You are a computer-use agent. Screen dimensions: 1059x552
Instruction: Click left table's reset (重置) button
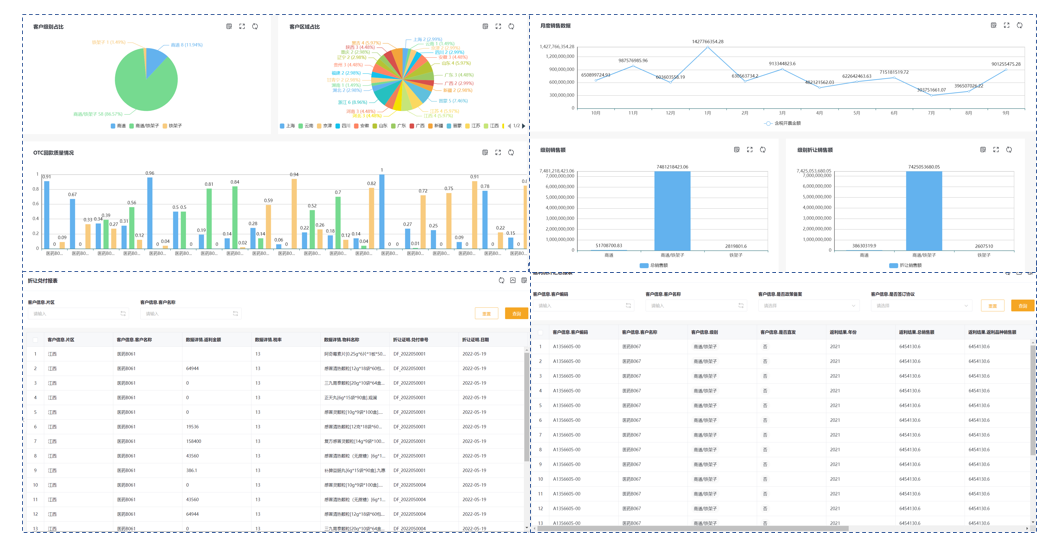tap(486, 313)
